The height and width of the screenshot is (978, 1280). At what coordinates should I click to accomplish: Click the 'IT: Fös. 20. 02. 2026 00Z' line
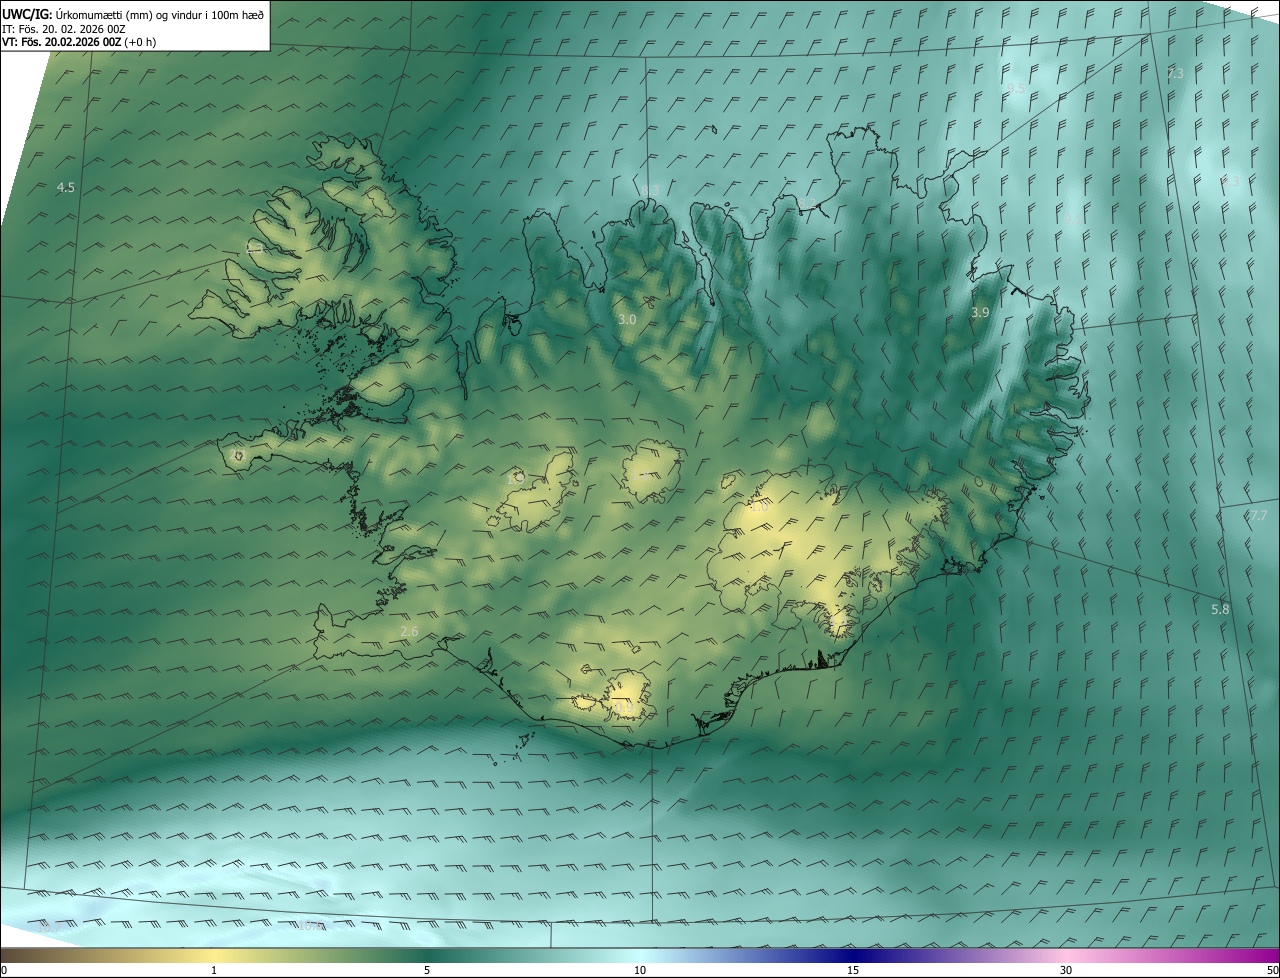click(63, 29)
